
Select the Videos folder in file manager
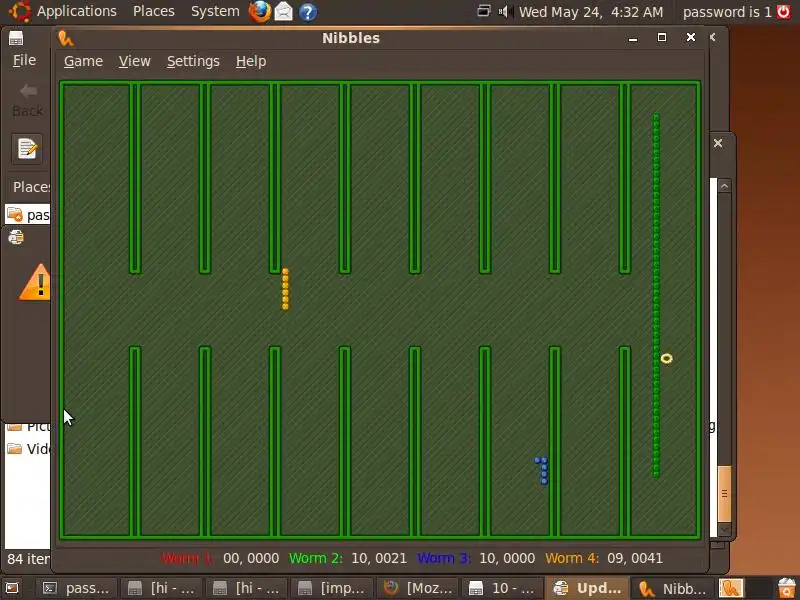point(28,448)
